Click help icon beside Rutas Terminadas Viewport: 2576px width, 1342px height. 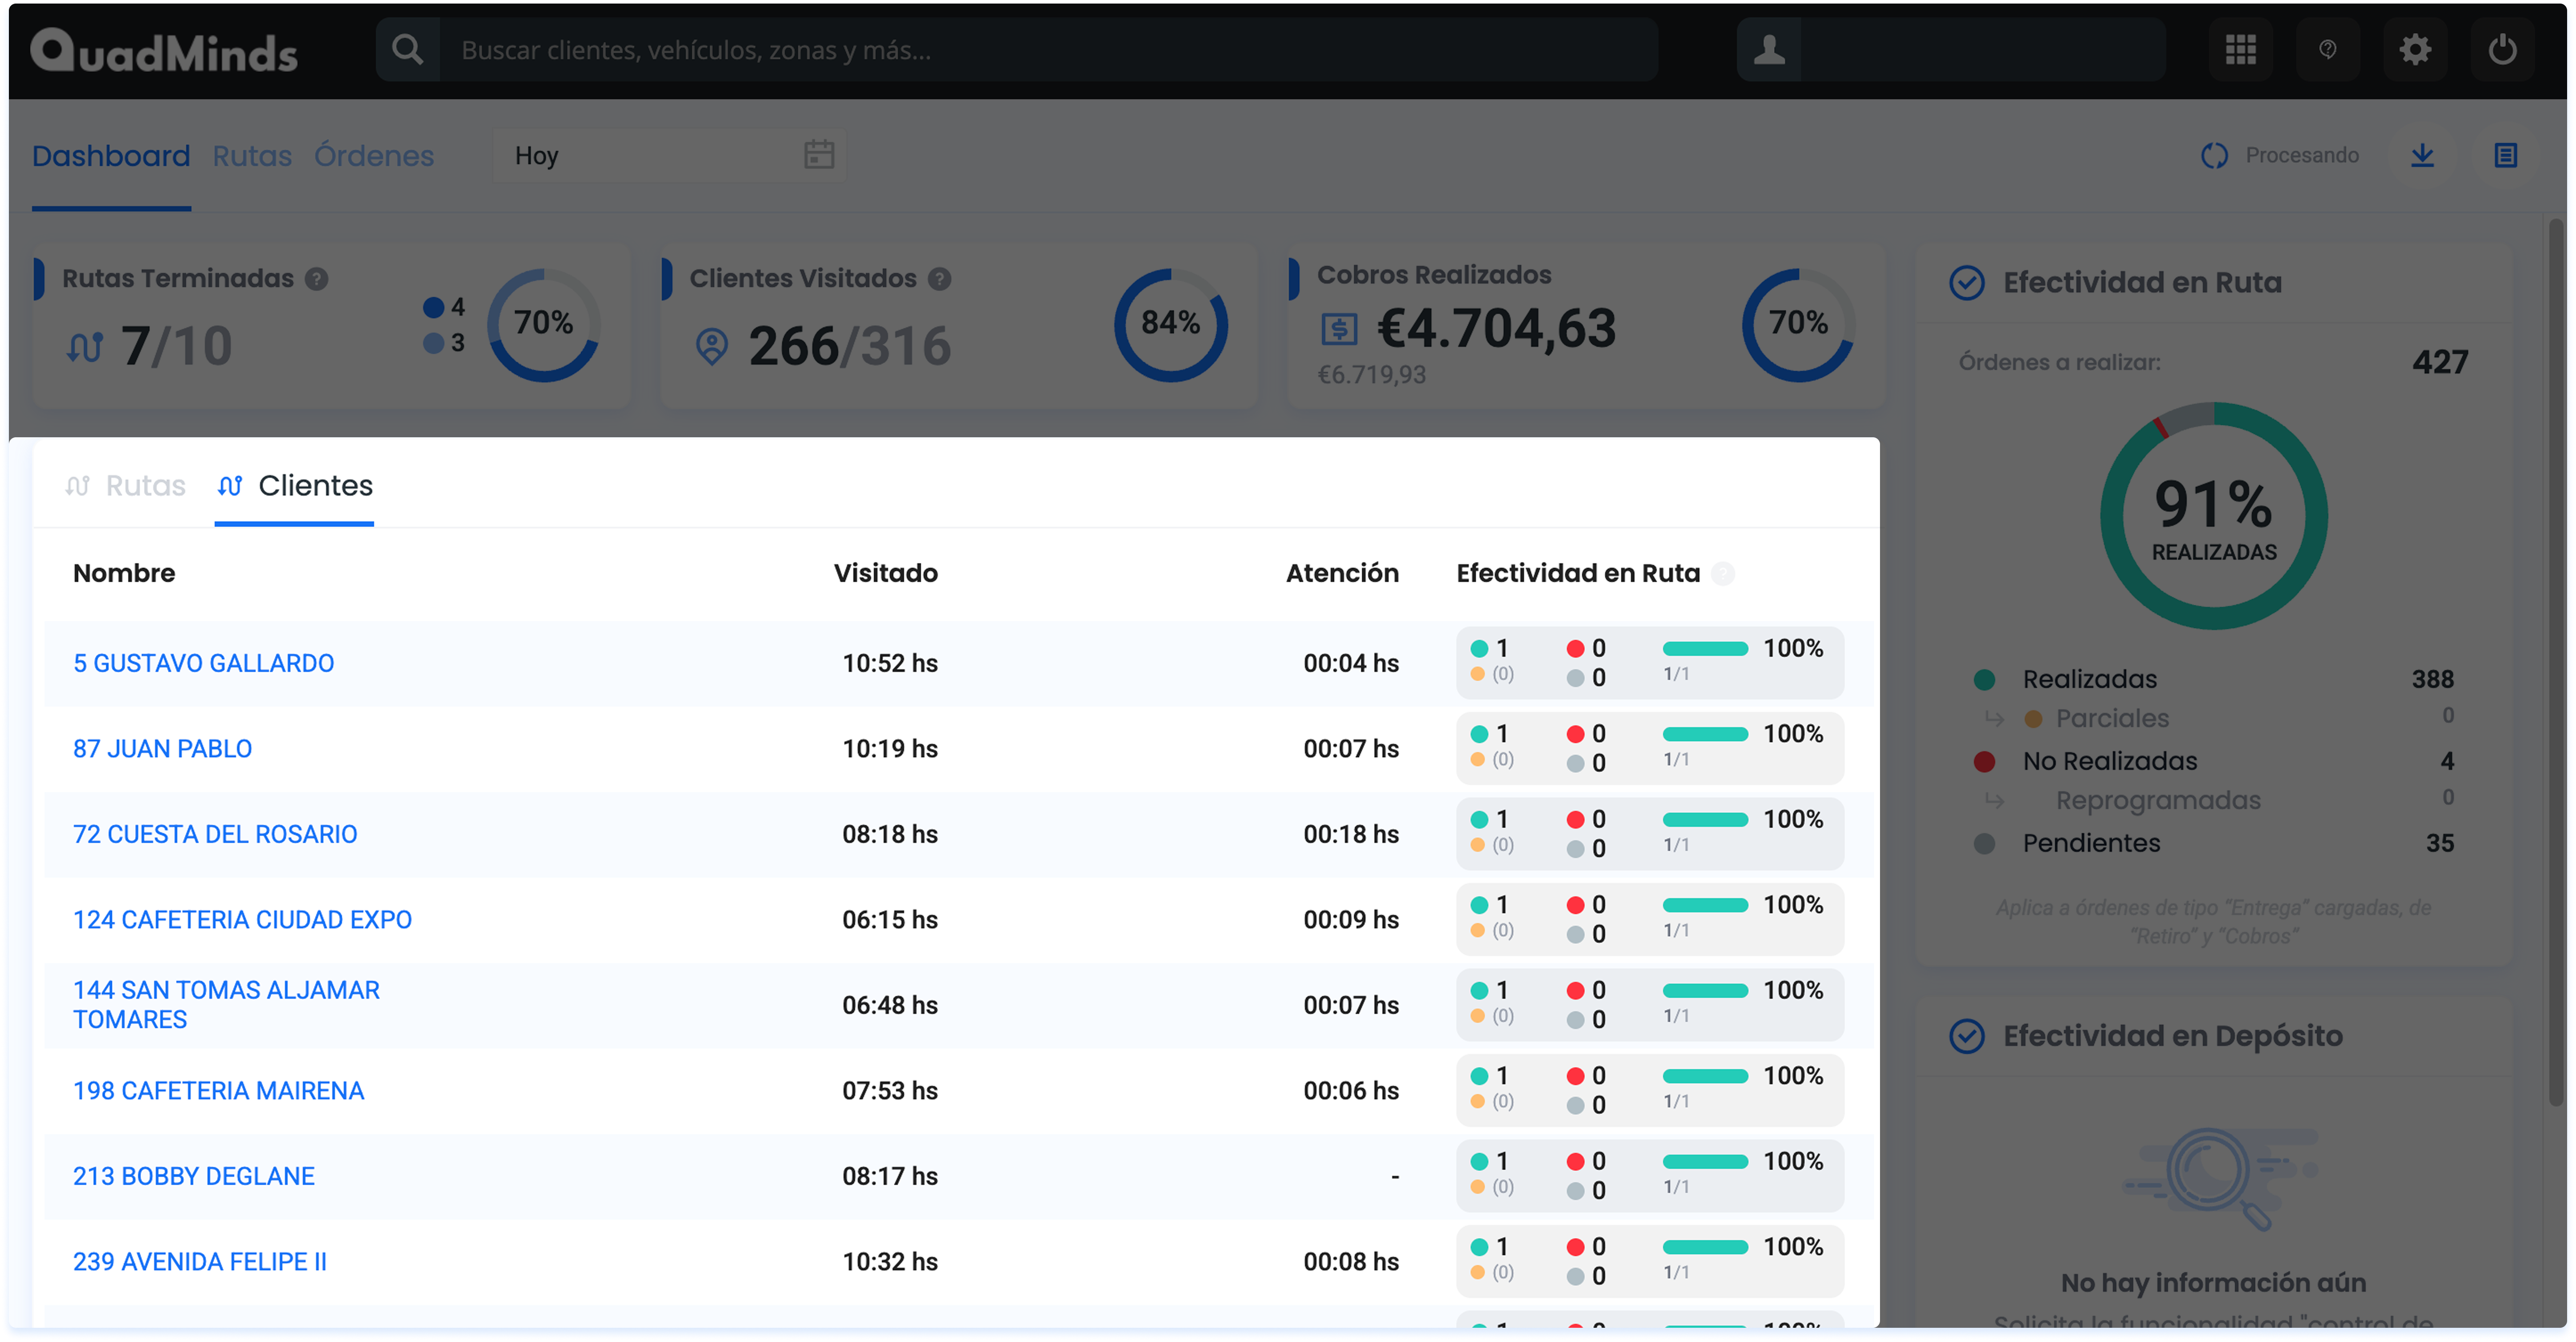click(317, 279)
